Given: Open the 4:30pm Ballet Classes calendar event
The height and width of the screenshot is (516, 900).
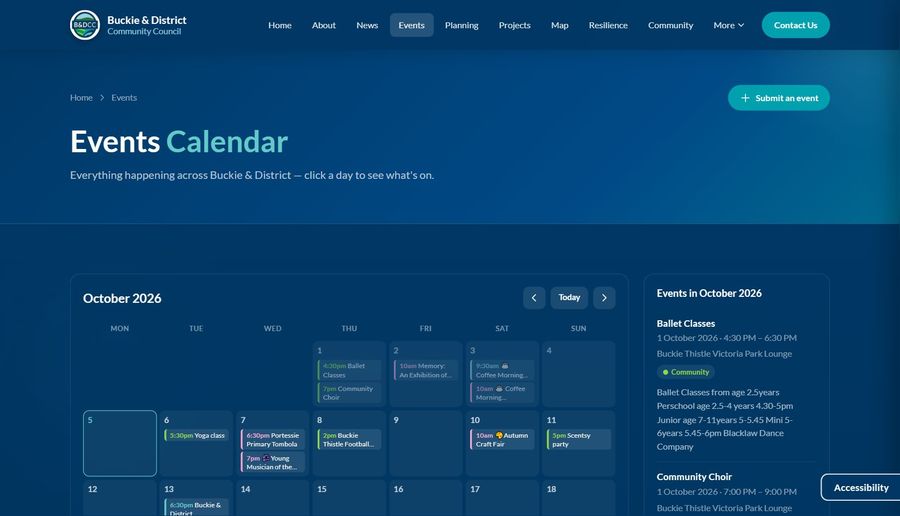Looking at the screenshot, I should [x=349, y=370].
